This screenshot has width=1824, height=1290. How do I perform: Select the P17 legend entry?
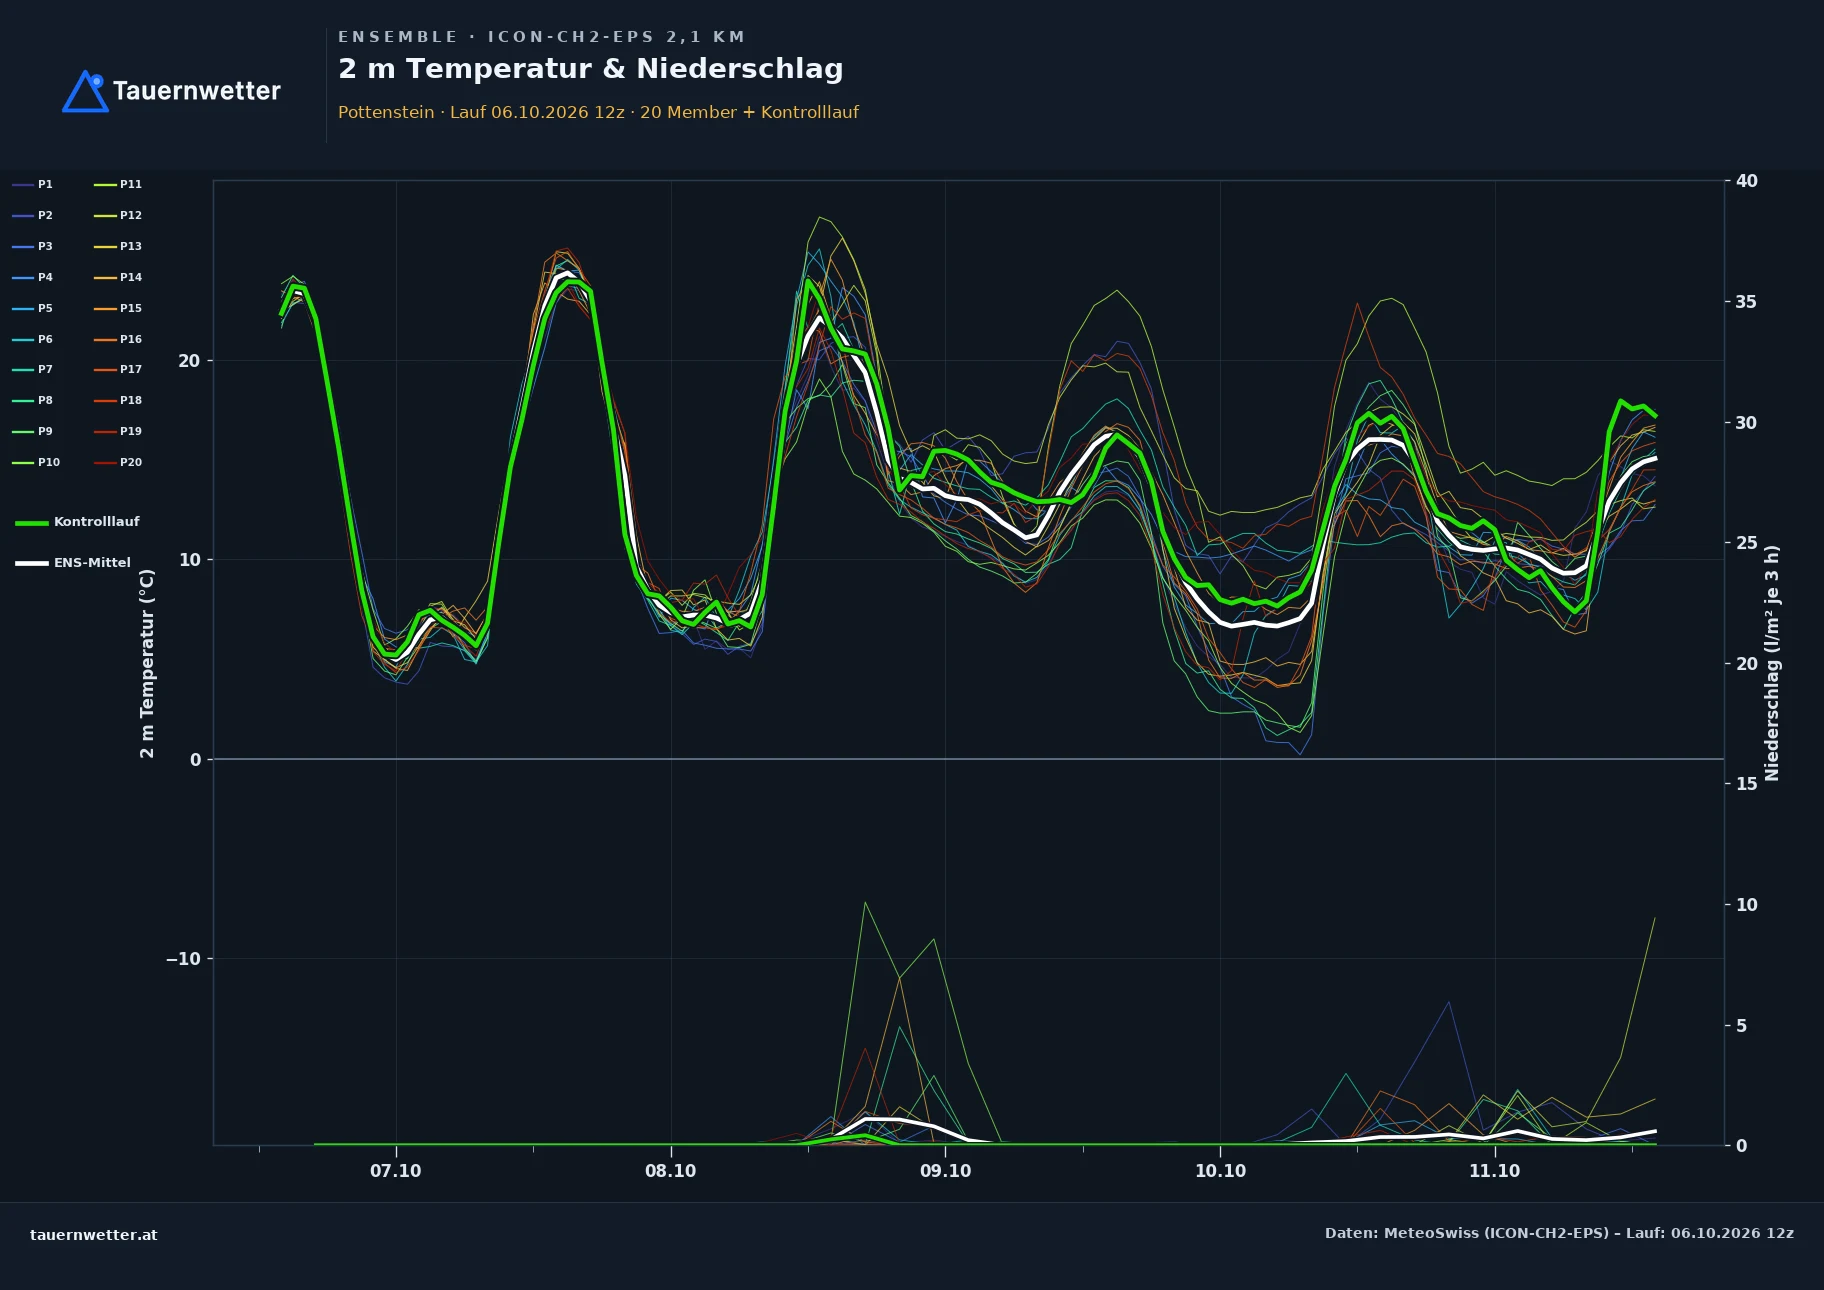[x=118, y=369]
